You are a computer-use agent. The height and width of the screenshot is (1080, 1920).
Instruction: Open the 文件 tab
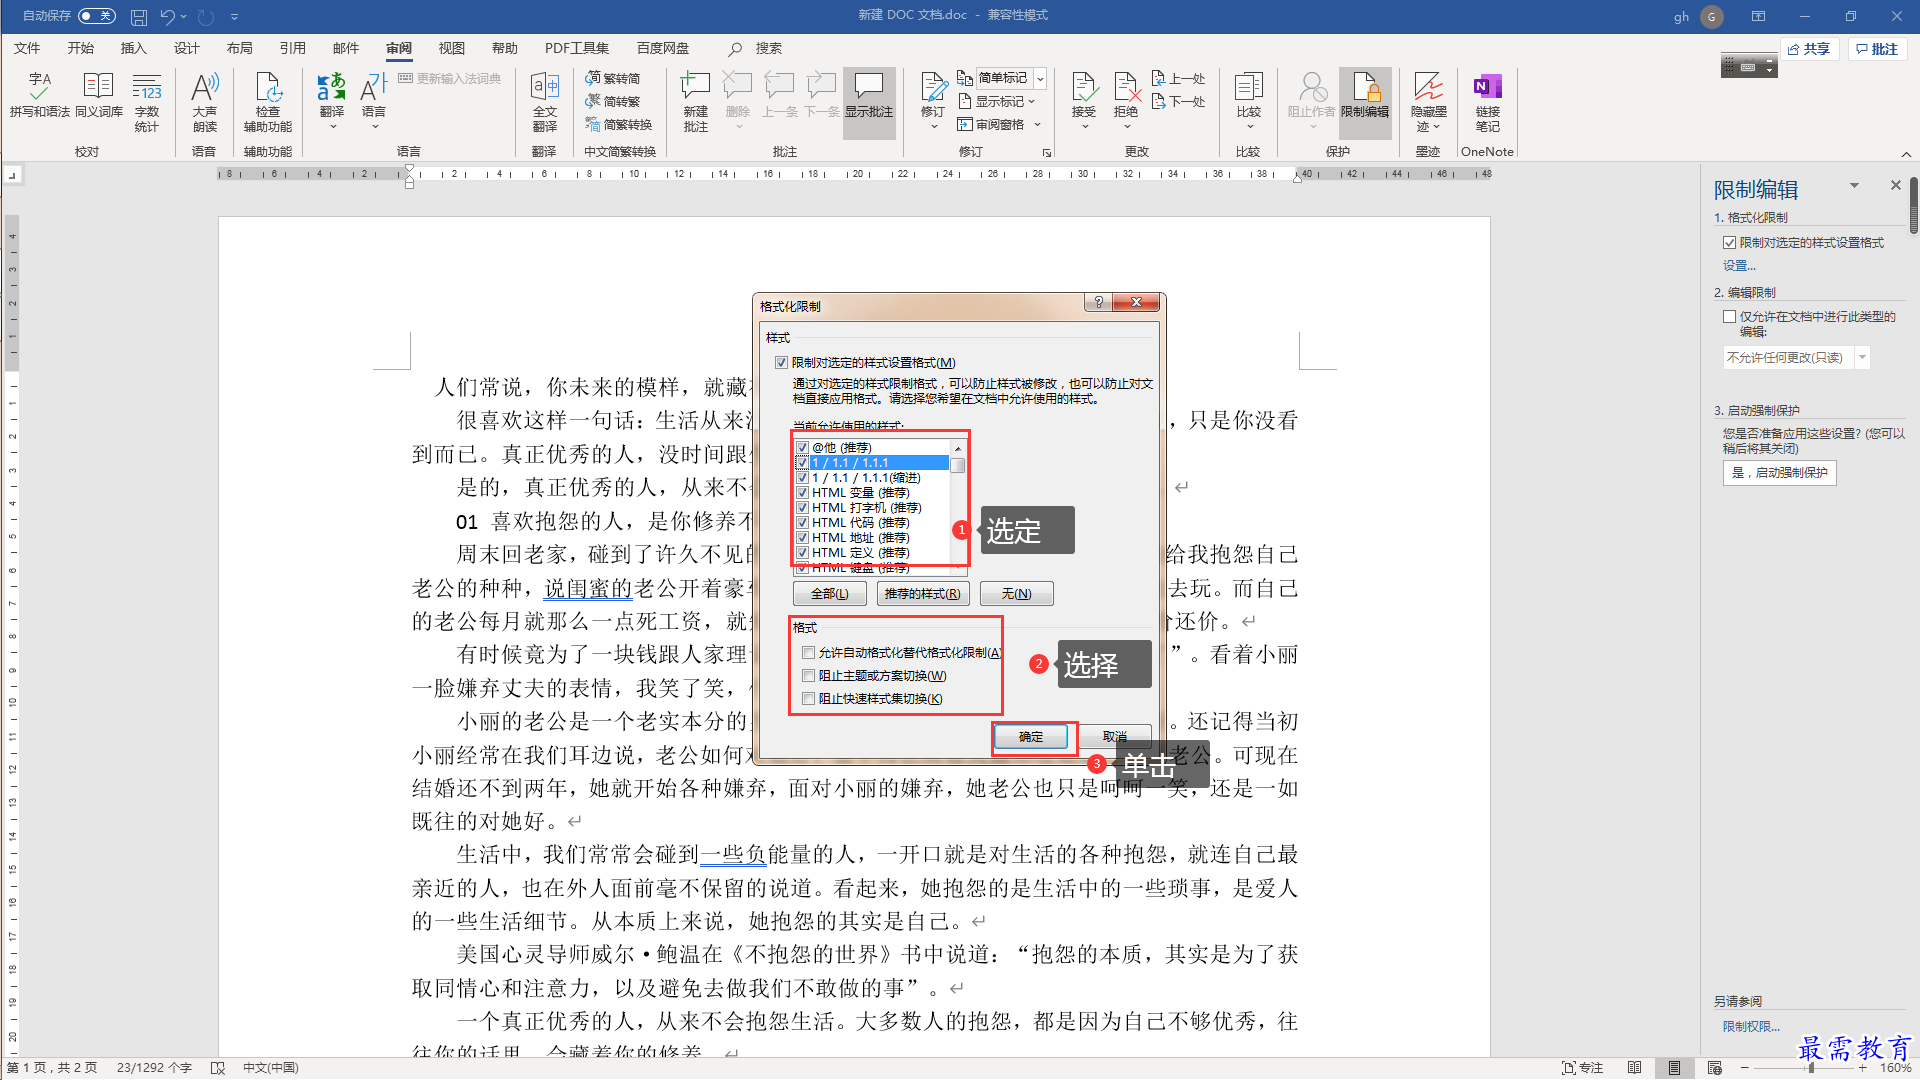coord(27,48)
